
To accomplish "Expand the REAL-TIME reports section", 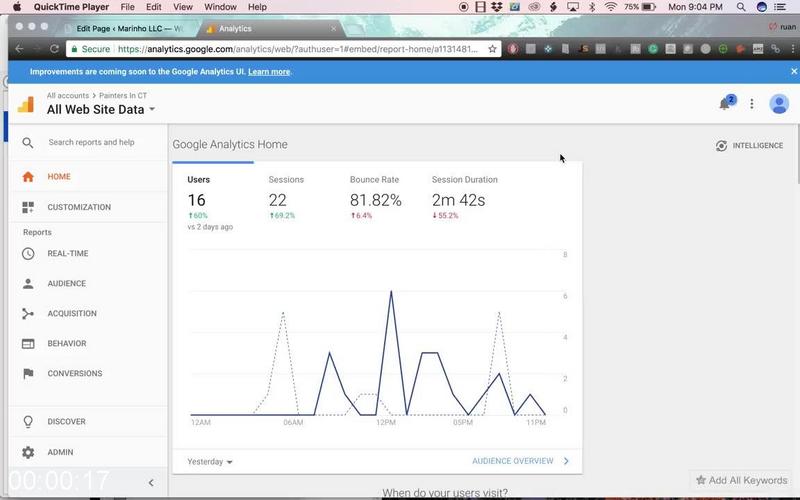I will tap(88, 254).
